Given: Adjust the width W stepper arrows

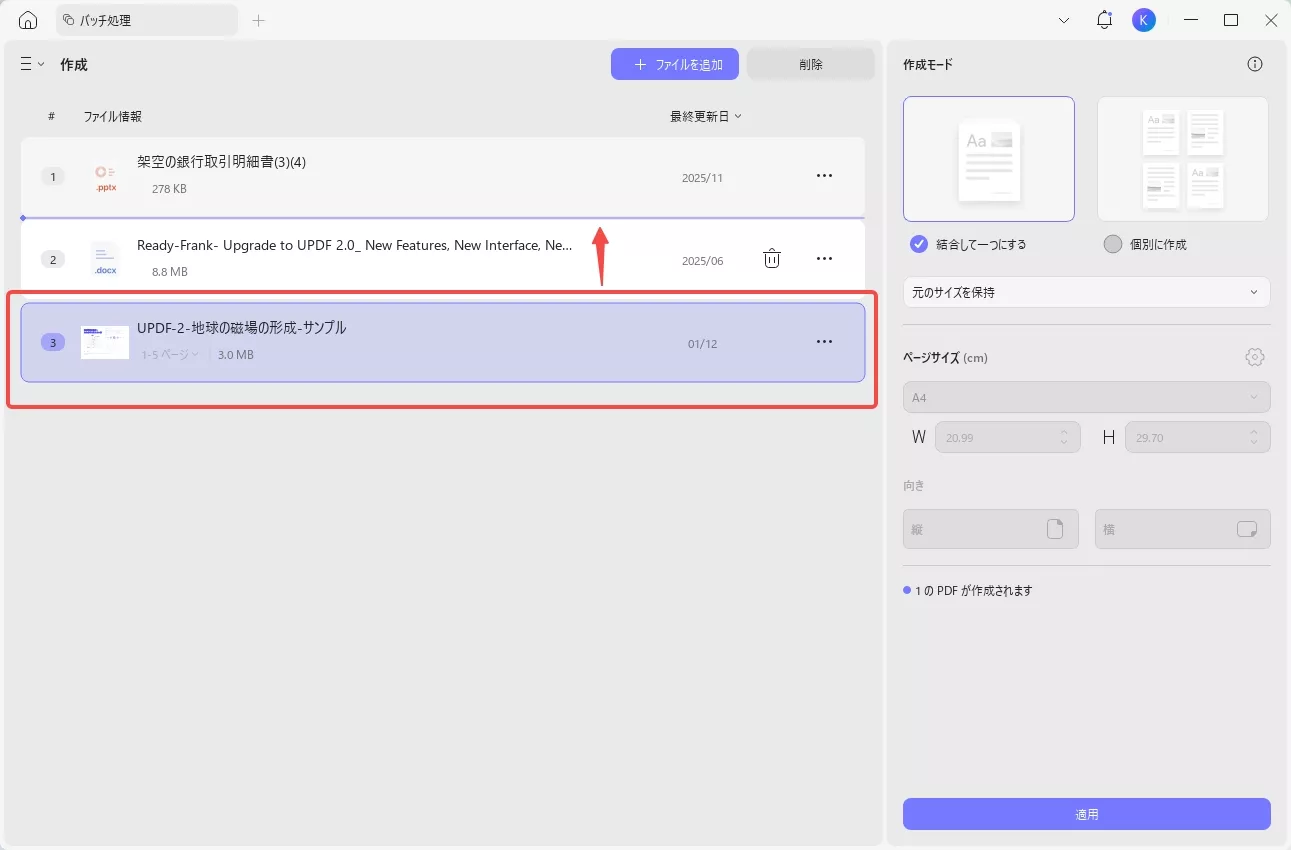Looking at the screenshot, I should click(1064, 437).
